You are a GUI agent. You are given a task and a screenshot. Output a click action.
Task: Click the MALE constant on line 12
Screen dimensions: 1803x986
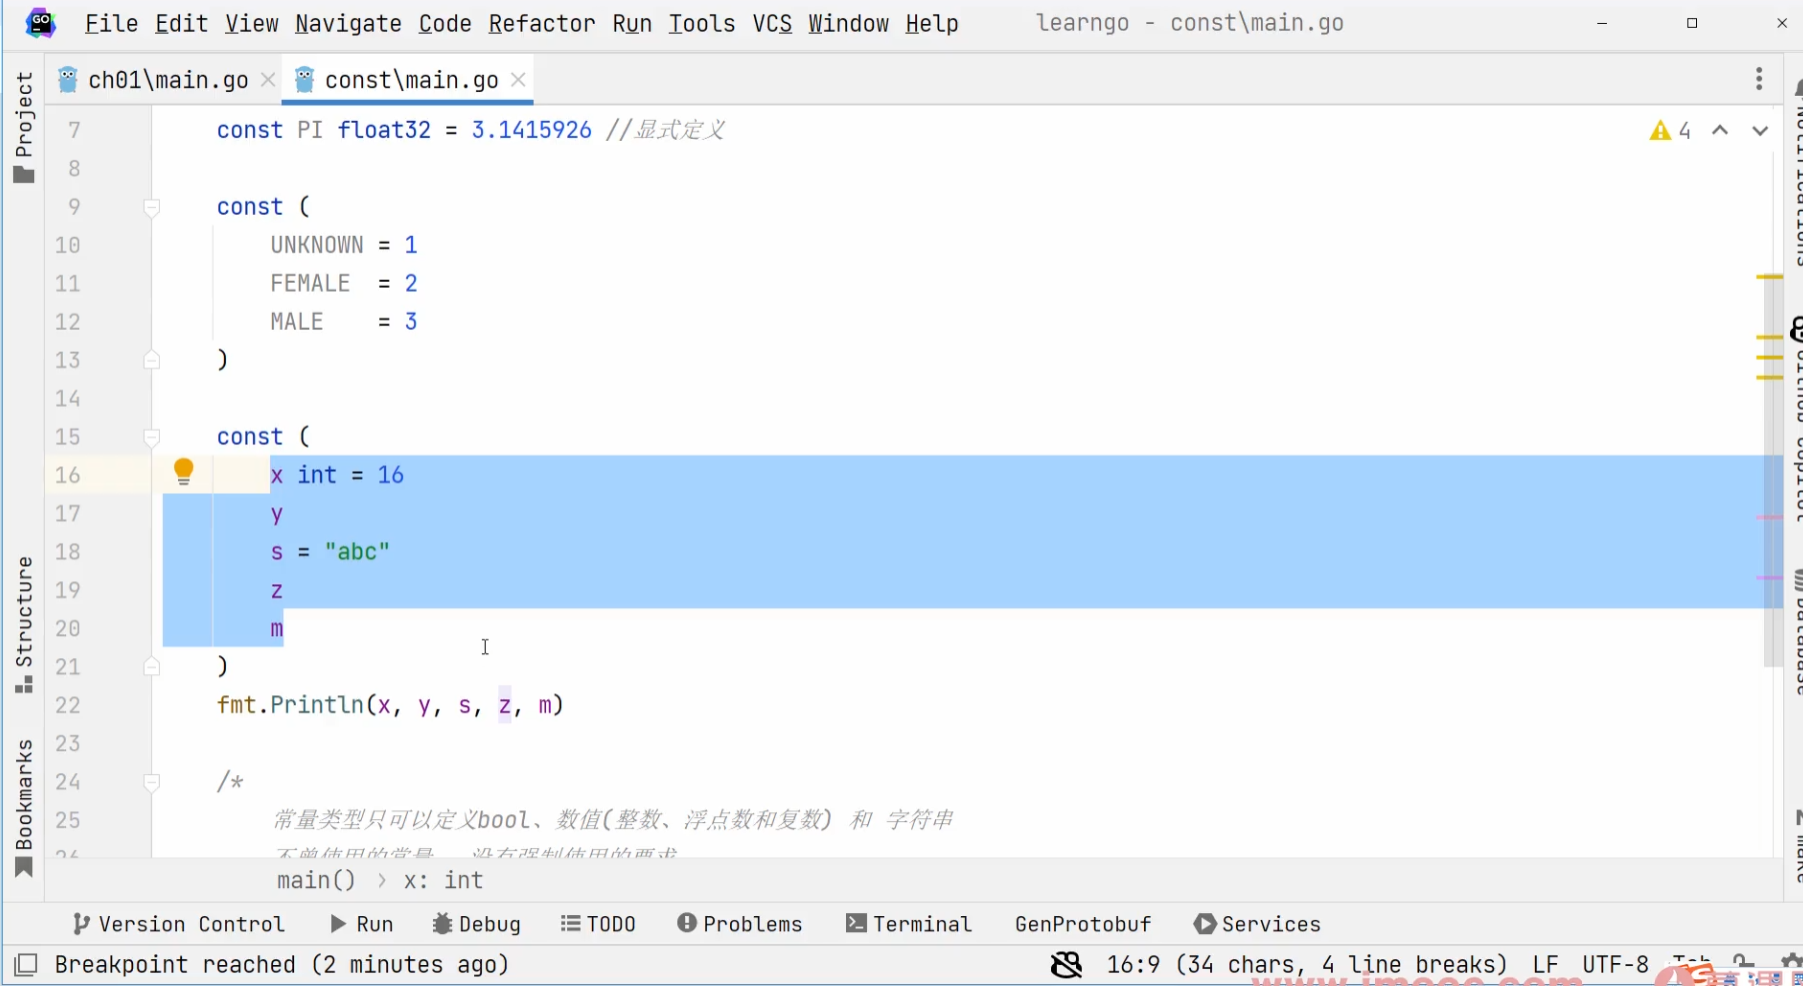[x=297, y=322]
